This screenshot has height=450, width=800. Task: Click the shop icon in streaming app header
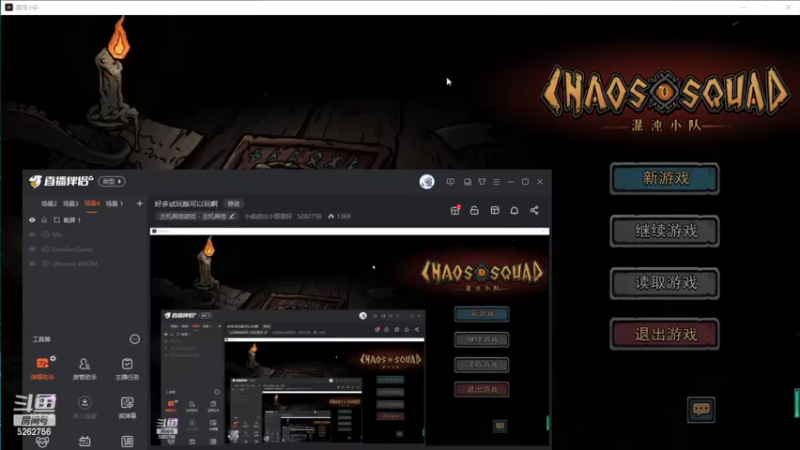pyautogui.click(x=467, y=182)
